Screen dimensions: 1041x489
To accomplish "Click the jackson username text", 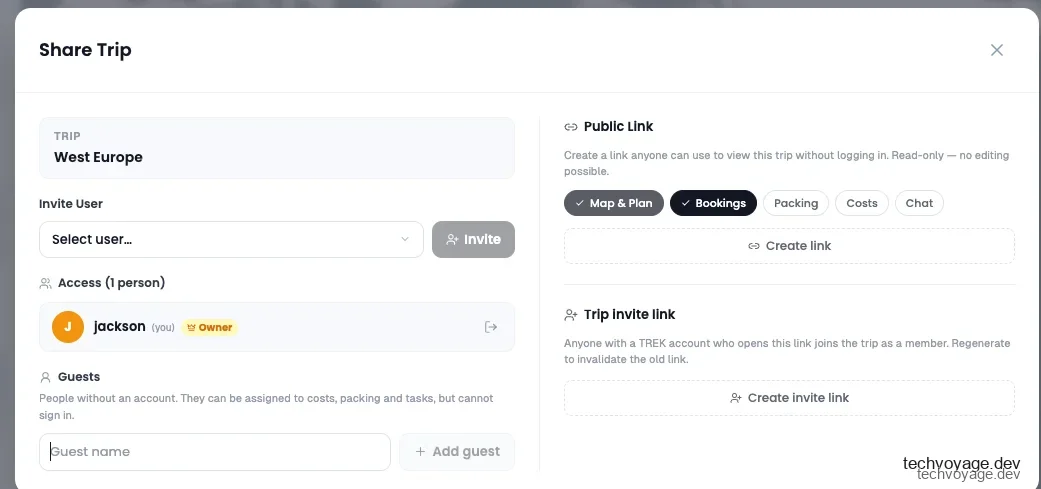I will tap(120, 326).
